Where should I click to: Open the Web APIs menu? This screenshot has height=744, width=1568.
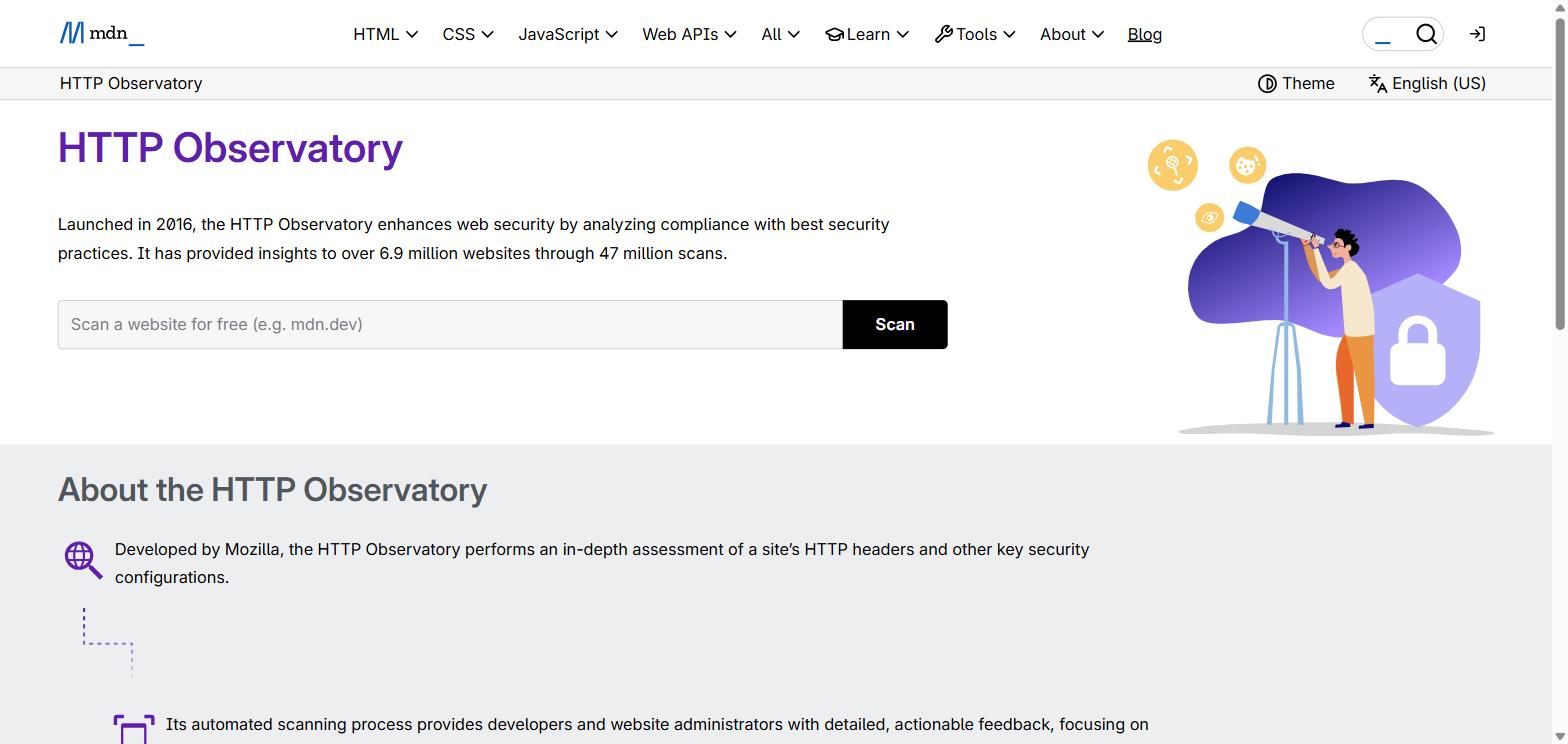pos(689,34)
